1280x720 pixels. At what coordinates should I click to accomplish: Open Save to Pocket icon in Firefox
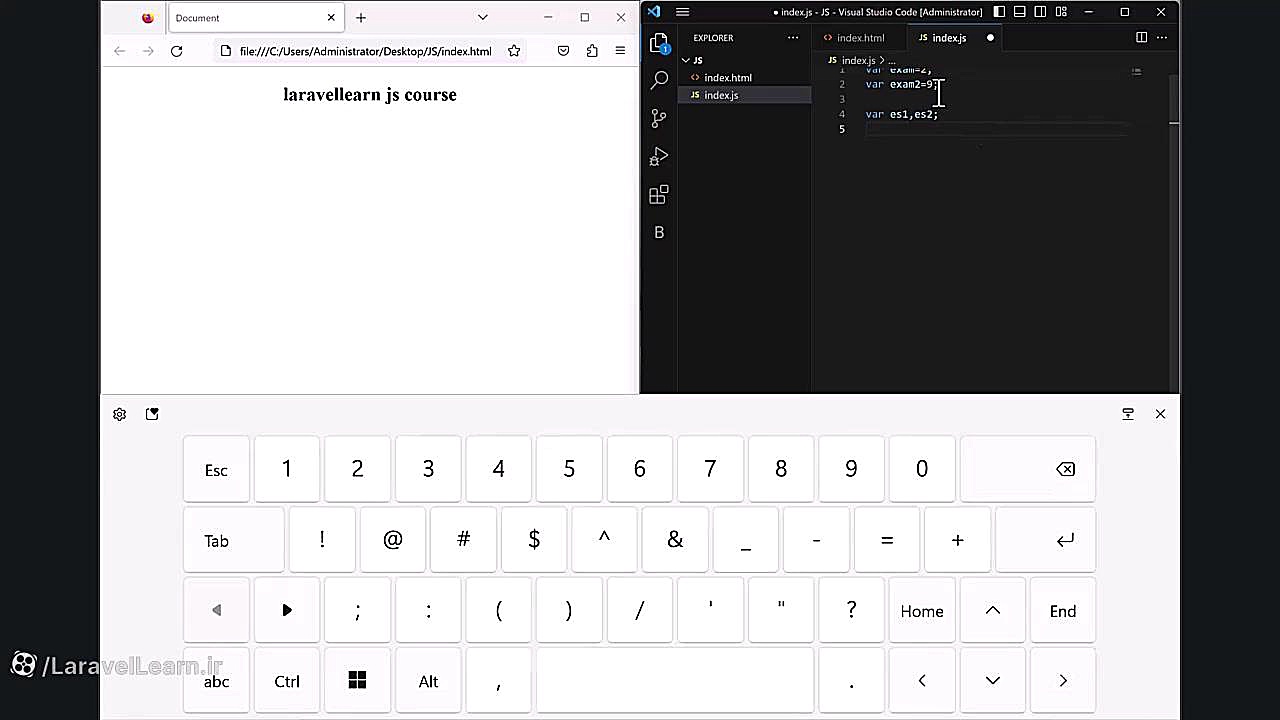(x=563, y=51)
